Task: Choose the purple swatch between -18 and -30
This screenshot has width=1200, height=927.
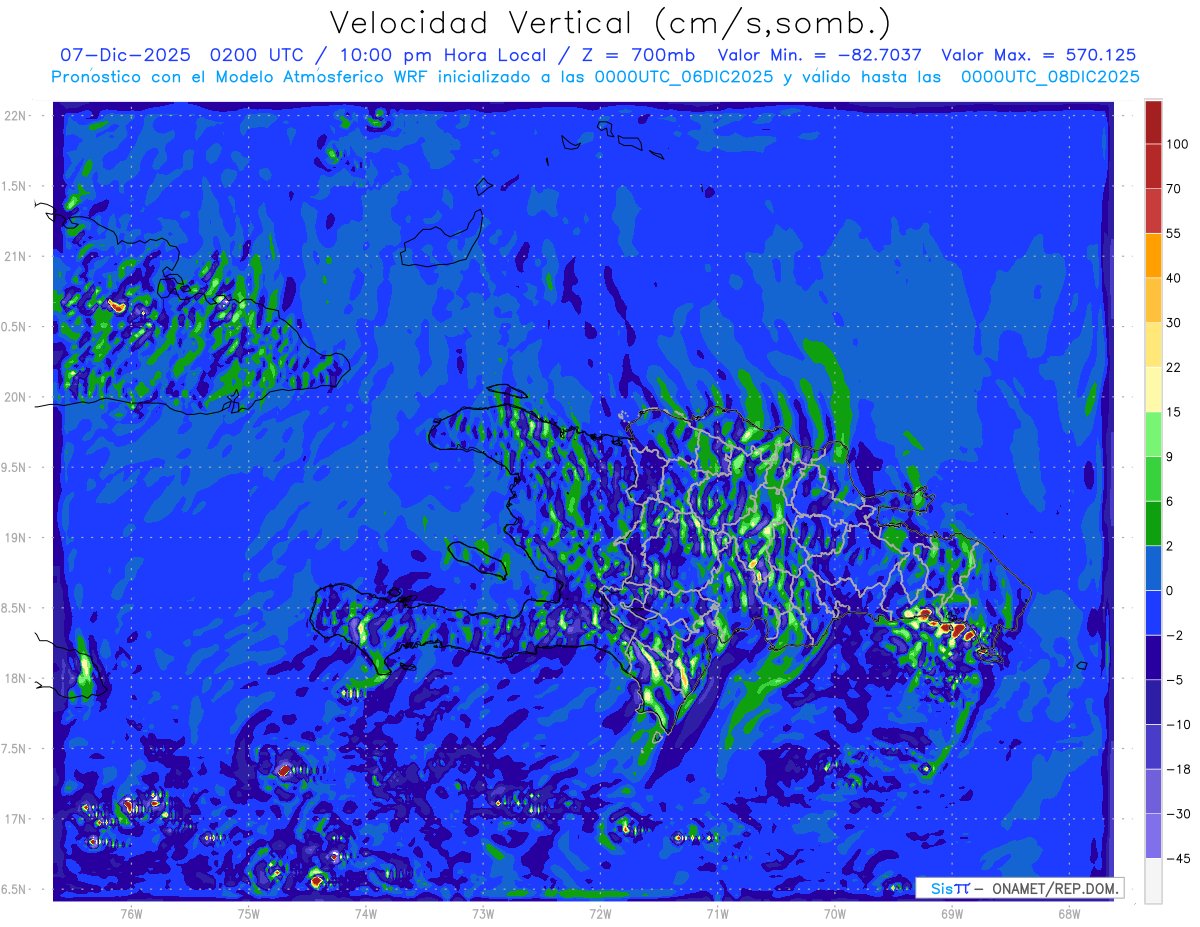Action: (x=1153, y=790)
